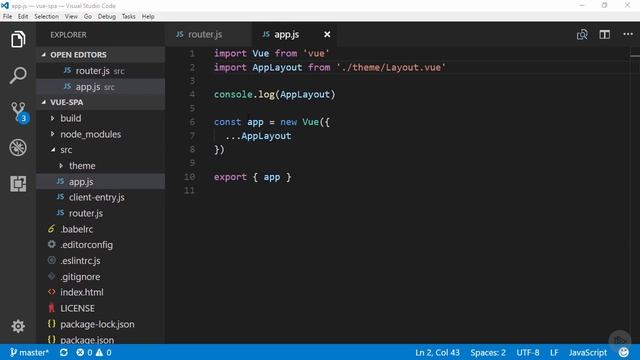This screenshot has width=640, height=360.
Task: Open the File menu
Action: 7,16
